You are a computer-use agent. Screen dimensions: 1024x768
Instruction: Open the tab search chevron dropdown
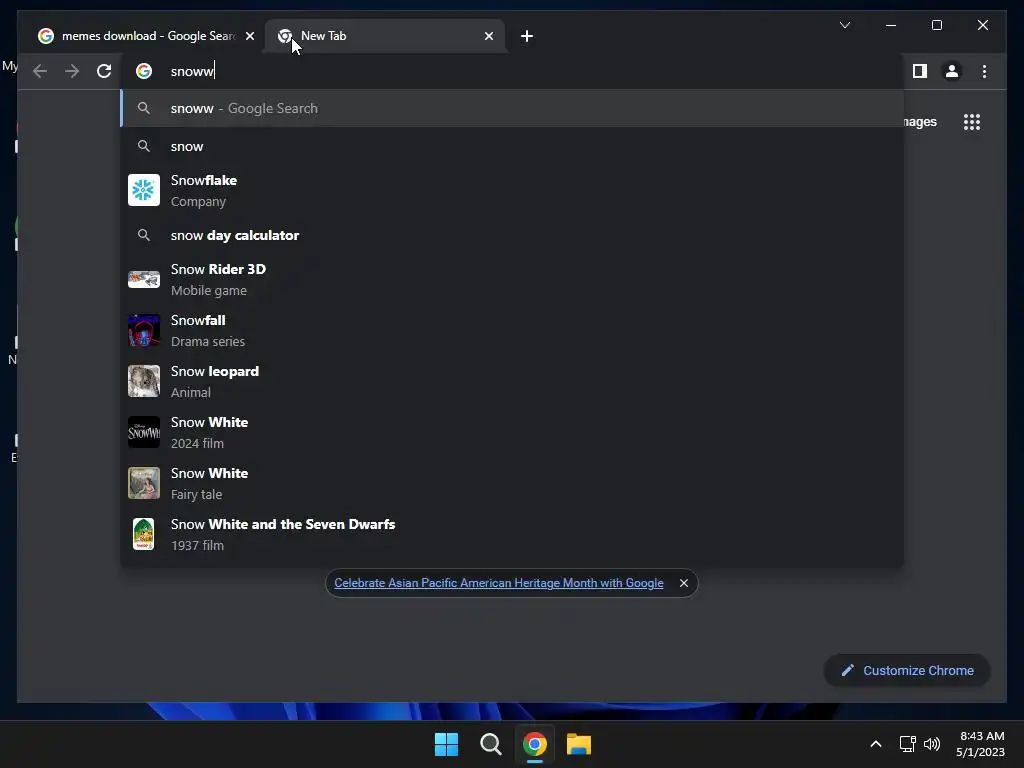tap(844, 25)
